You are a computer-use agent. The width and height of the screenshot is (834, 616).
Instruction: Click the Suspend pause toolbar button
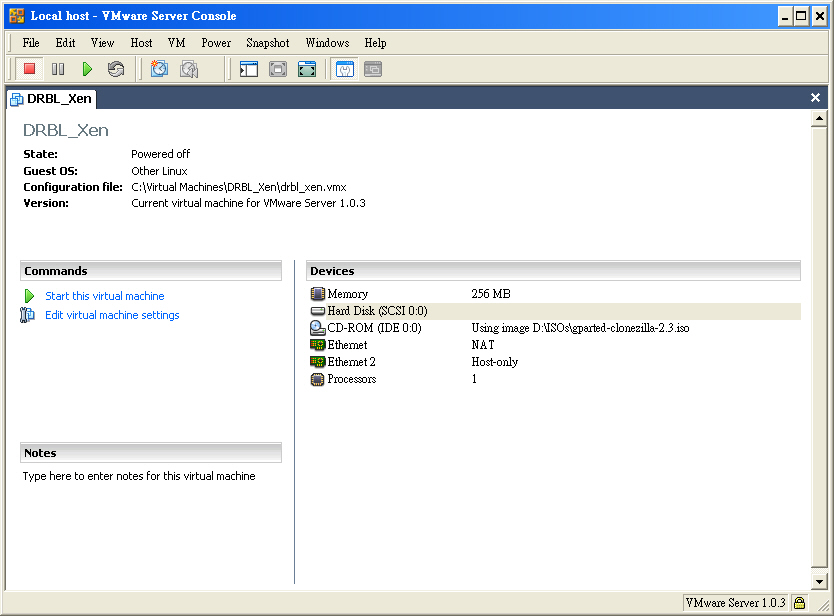(x=58, y=69)
